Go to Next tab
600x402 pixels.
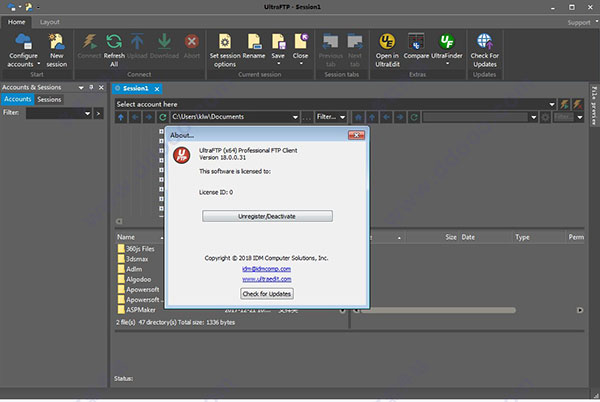tap(355, 50)
